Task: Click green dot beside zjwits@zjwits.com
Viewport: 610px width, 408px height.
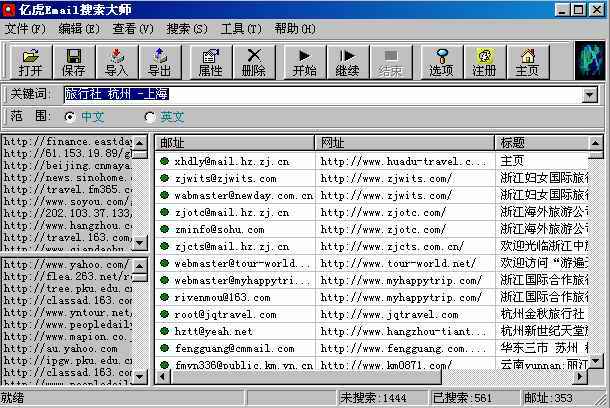Action: [165, 178]
